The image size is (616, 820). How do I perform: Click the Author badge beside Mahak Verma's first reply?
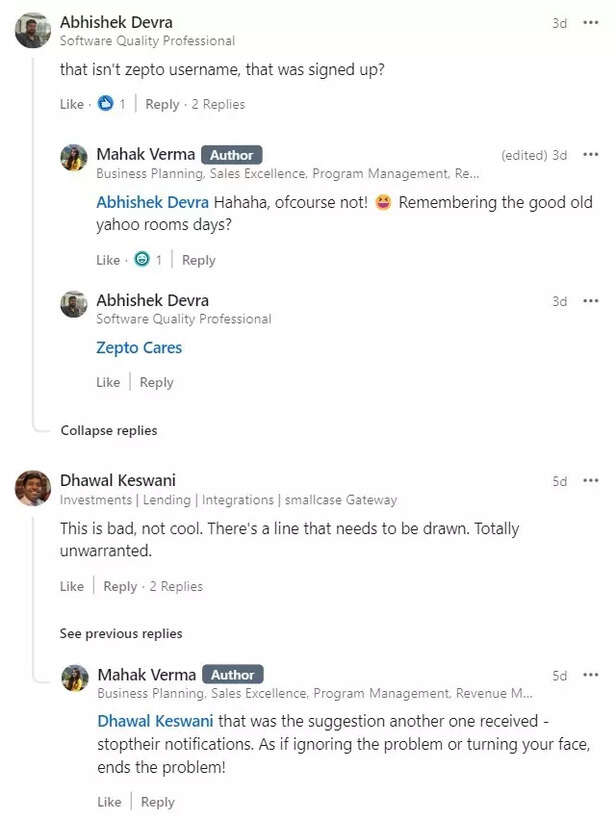pos(231,154)
